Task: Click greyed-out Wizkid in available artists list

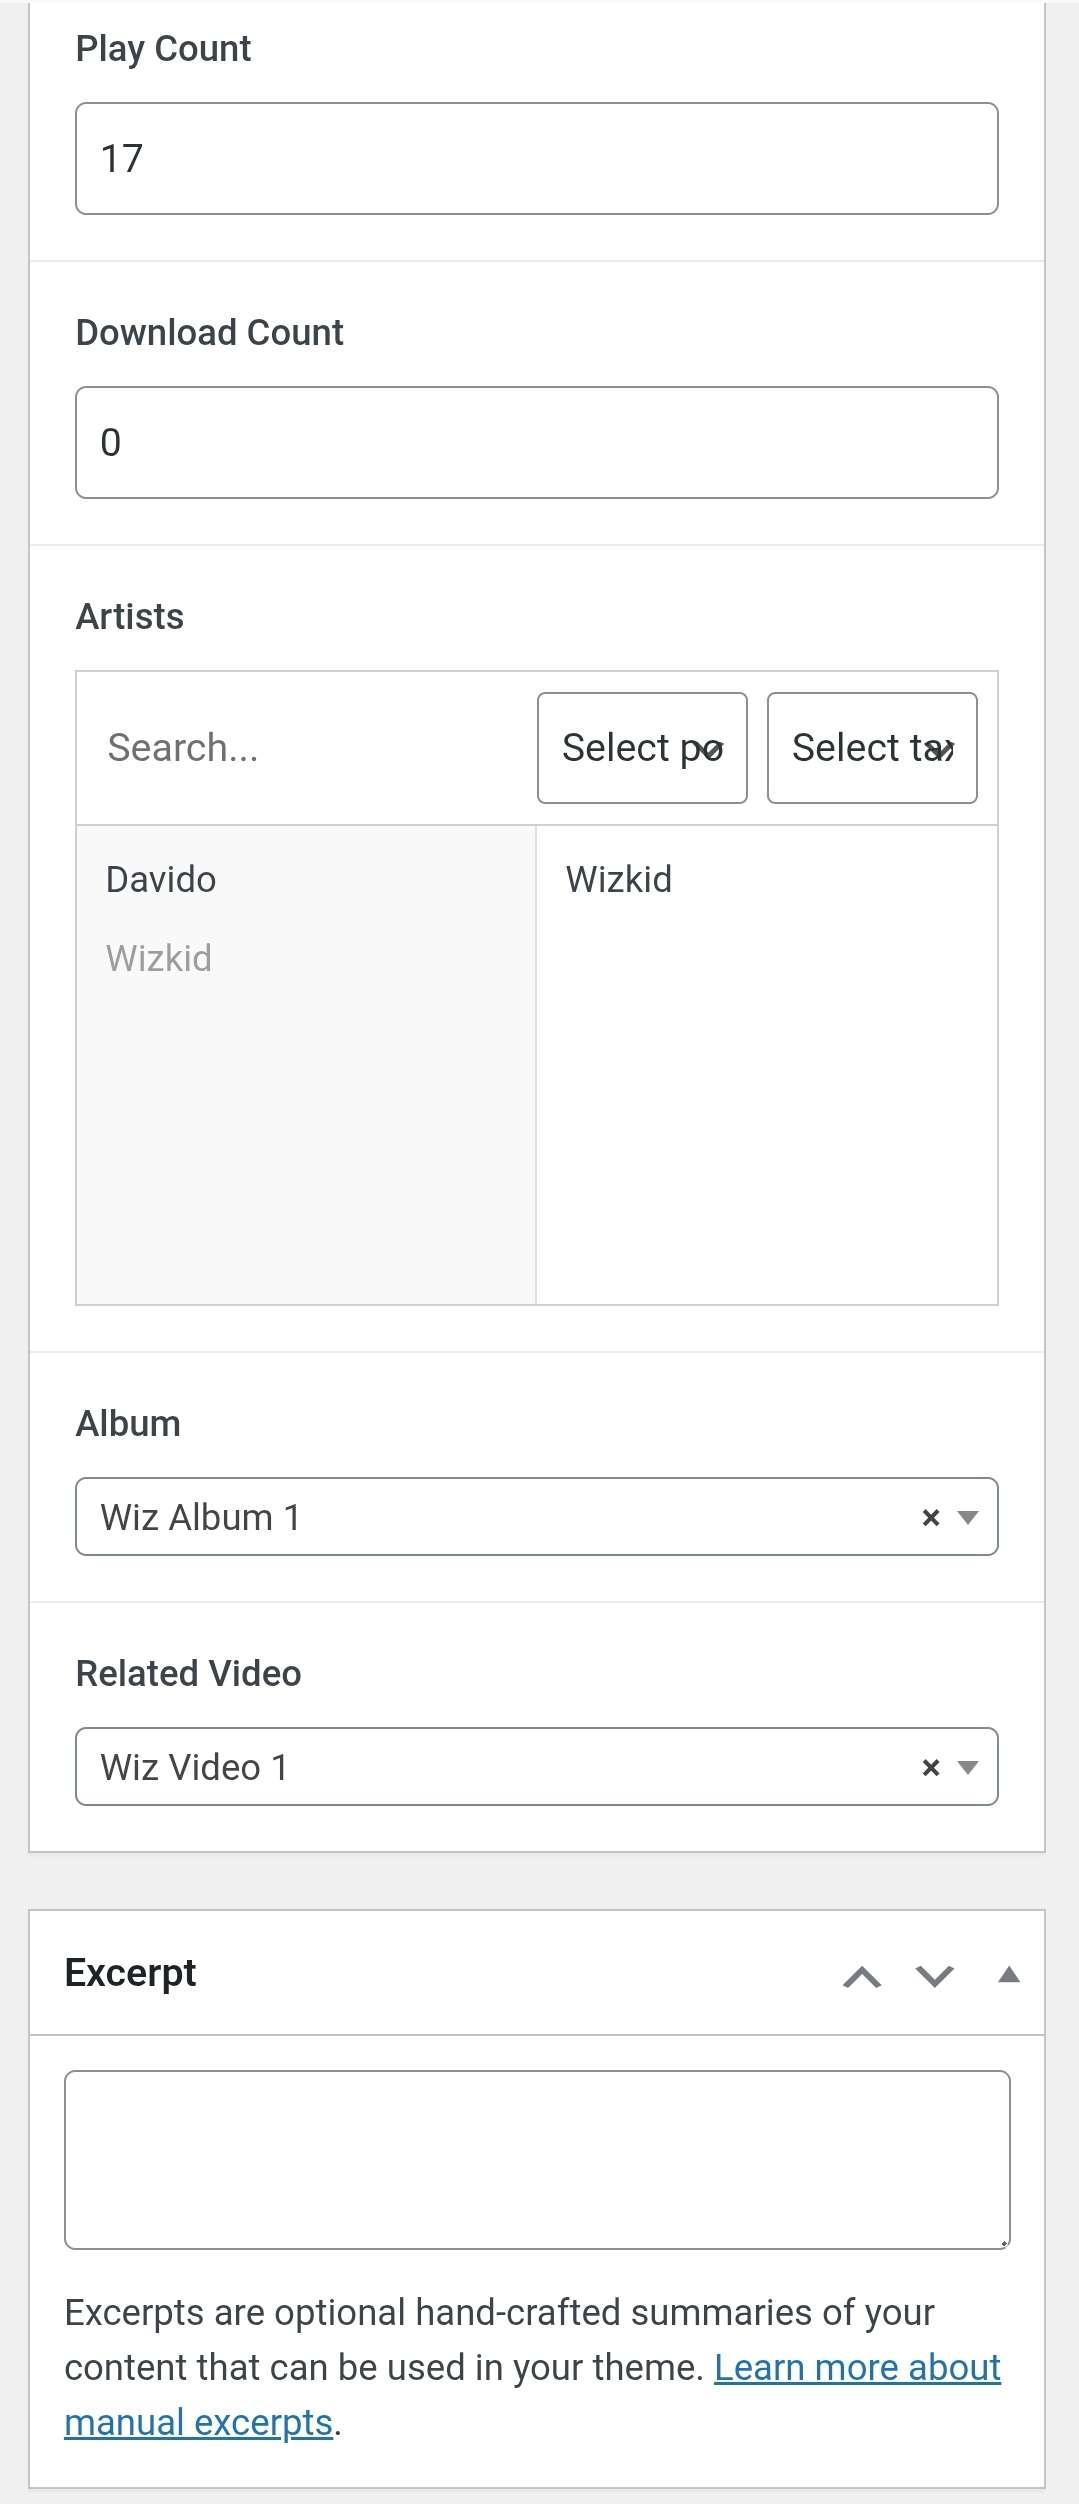Action: coord(159,959)
